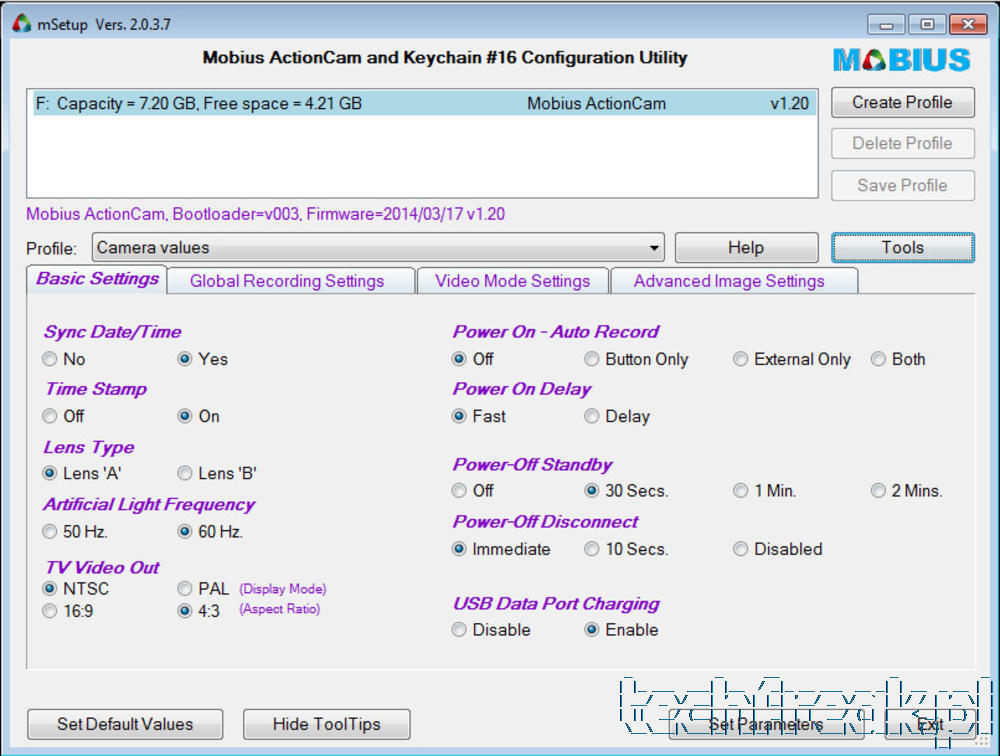Click the mSetup app icon in title bar
Image resolution: width=1000 pixels, height=756 pixels.
pyautogui.click(x=22, y=24)
